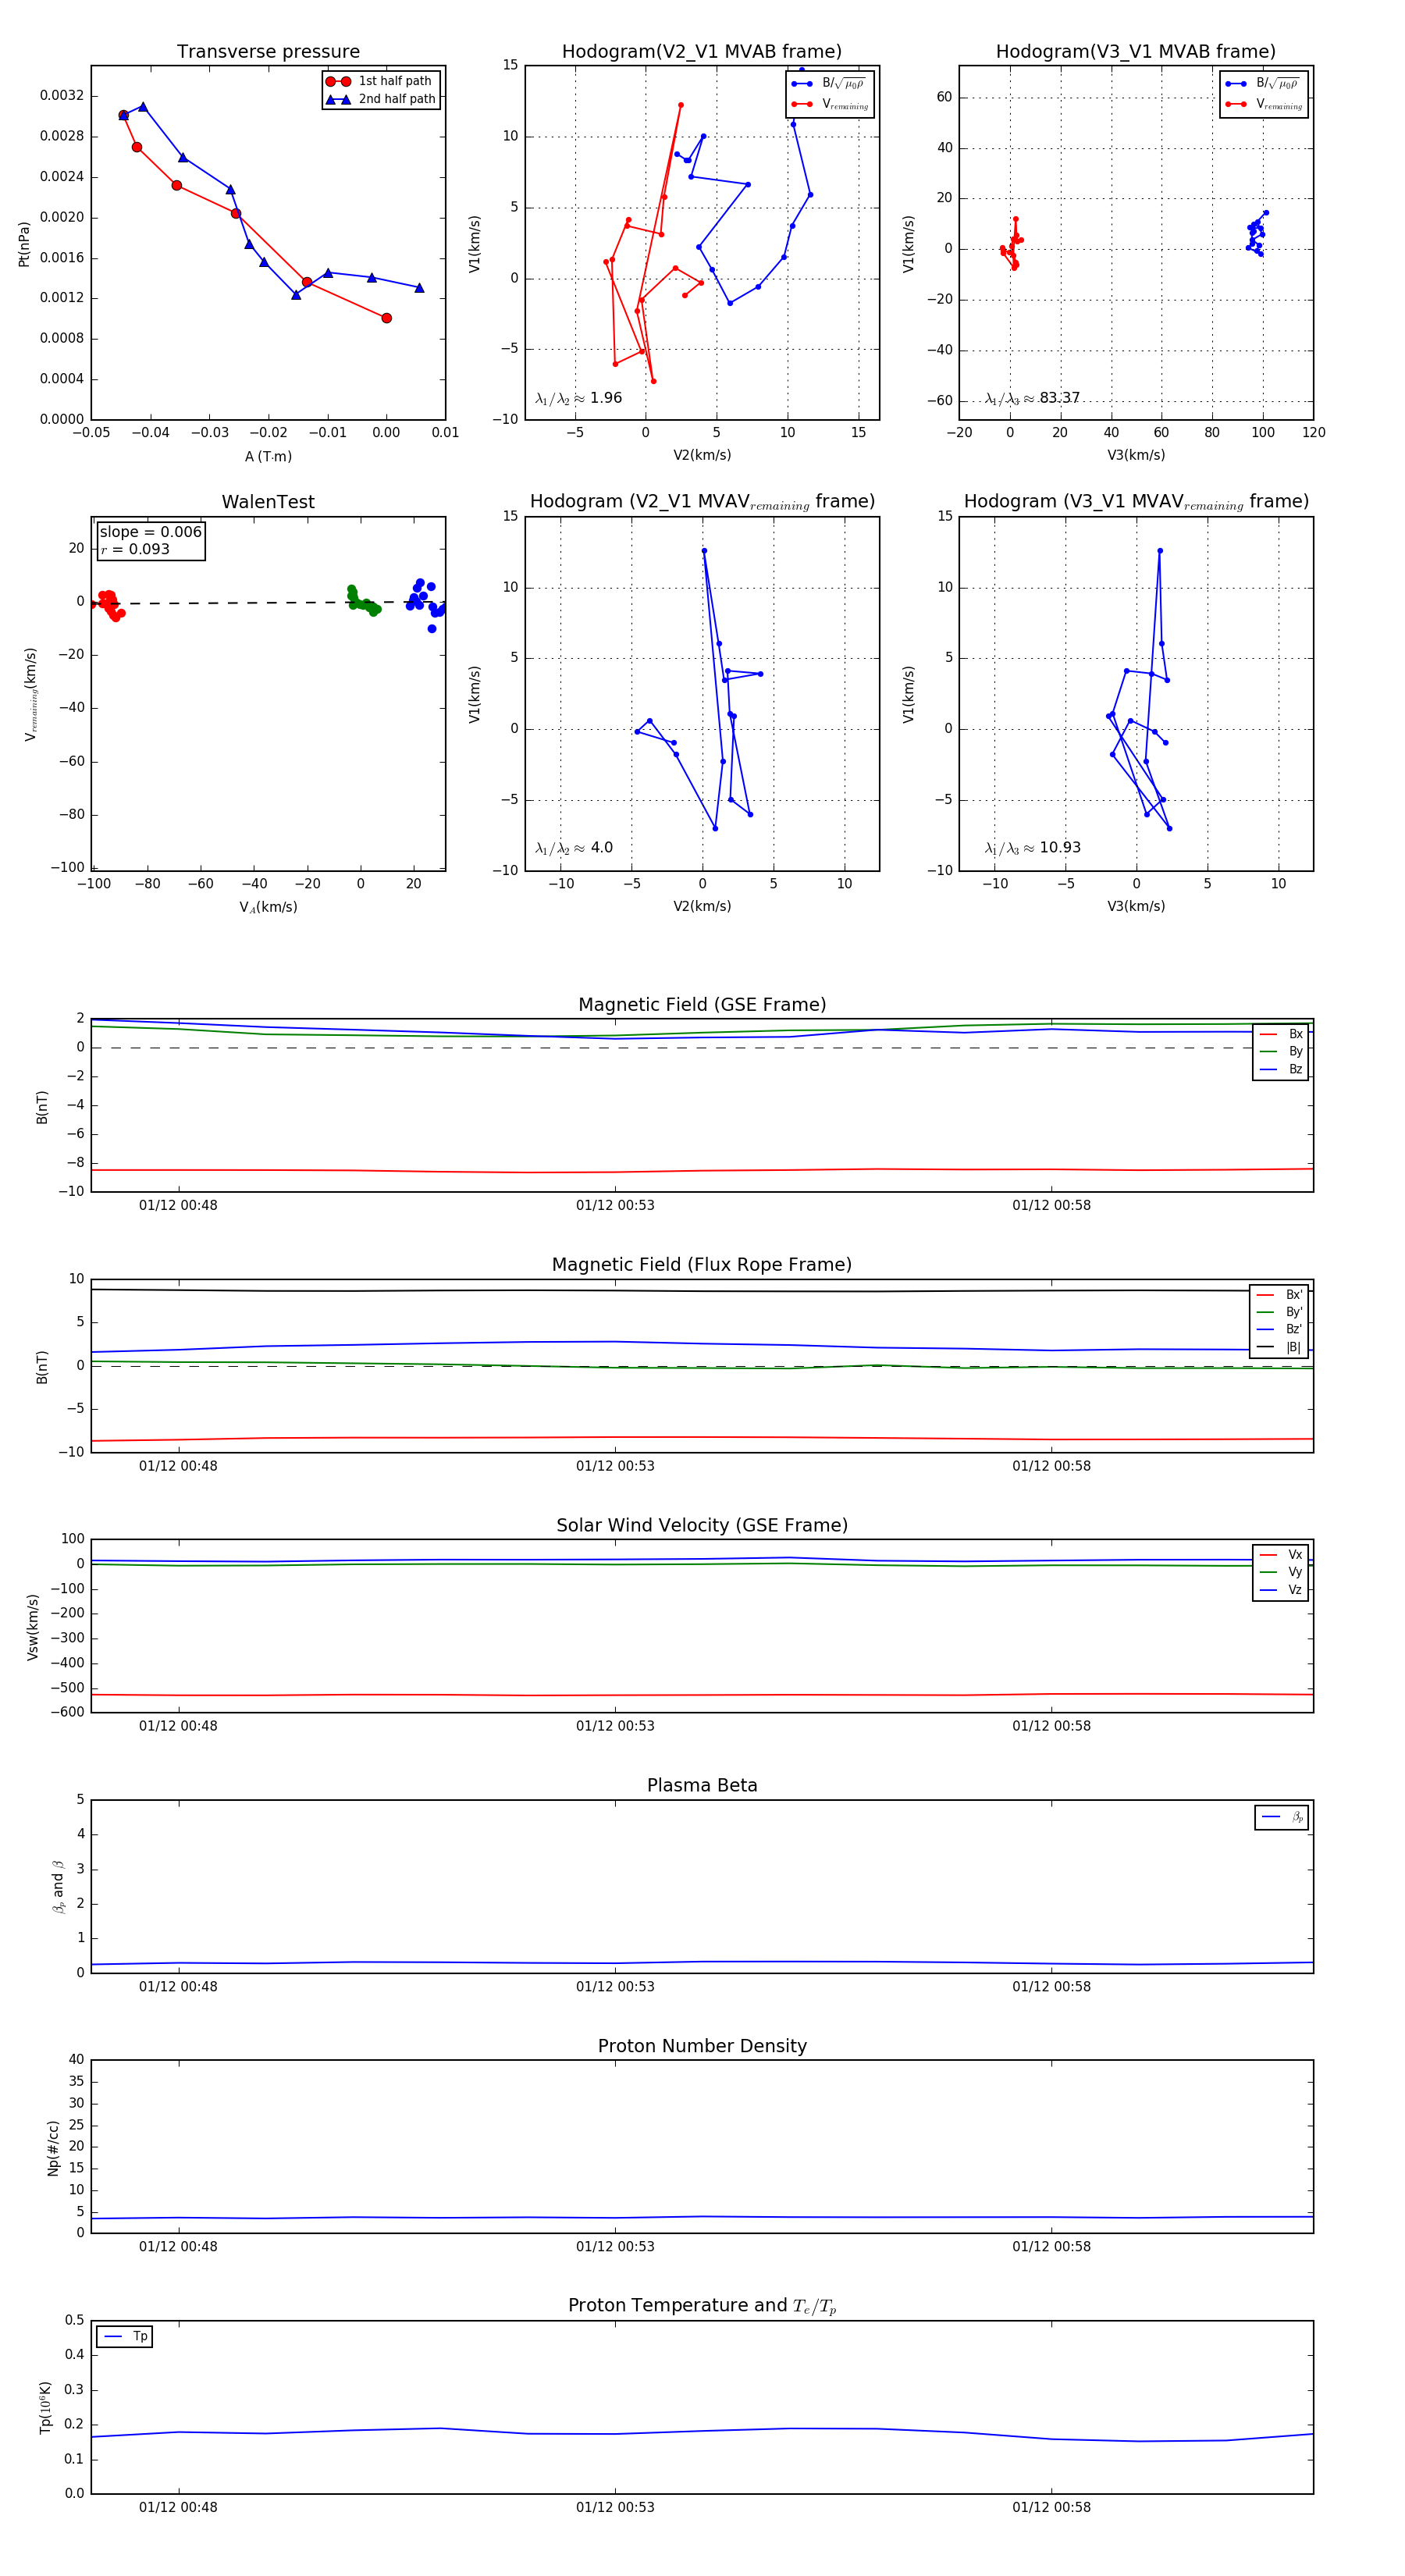The image size is (1405, 2576).
Task: Click the "Hodogram (V2_V1 MVAVremaining frame)" title
Action: [x=702, y=502]
